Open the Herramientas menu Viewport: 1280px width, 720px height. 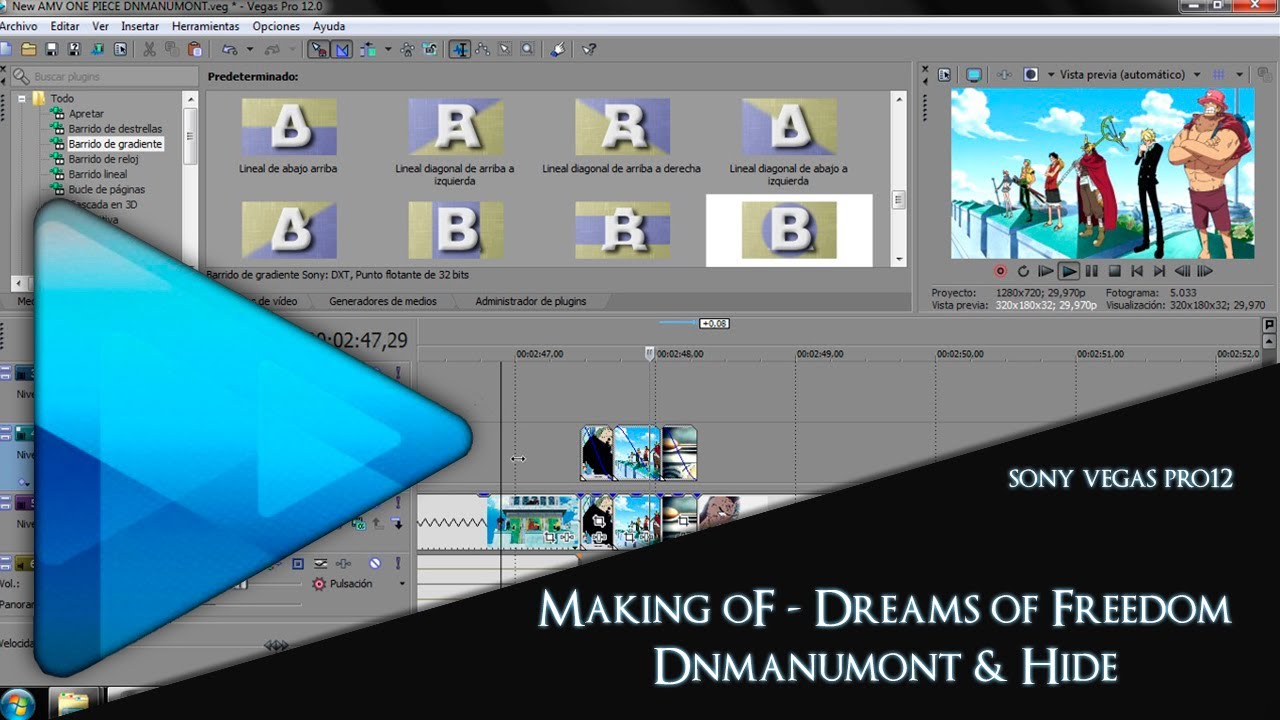tap(205, 26)
